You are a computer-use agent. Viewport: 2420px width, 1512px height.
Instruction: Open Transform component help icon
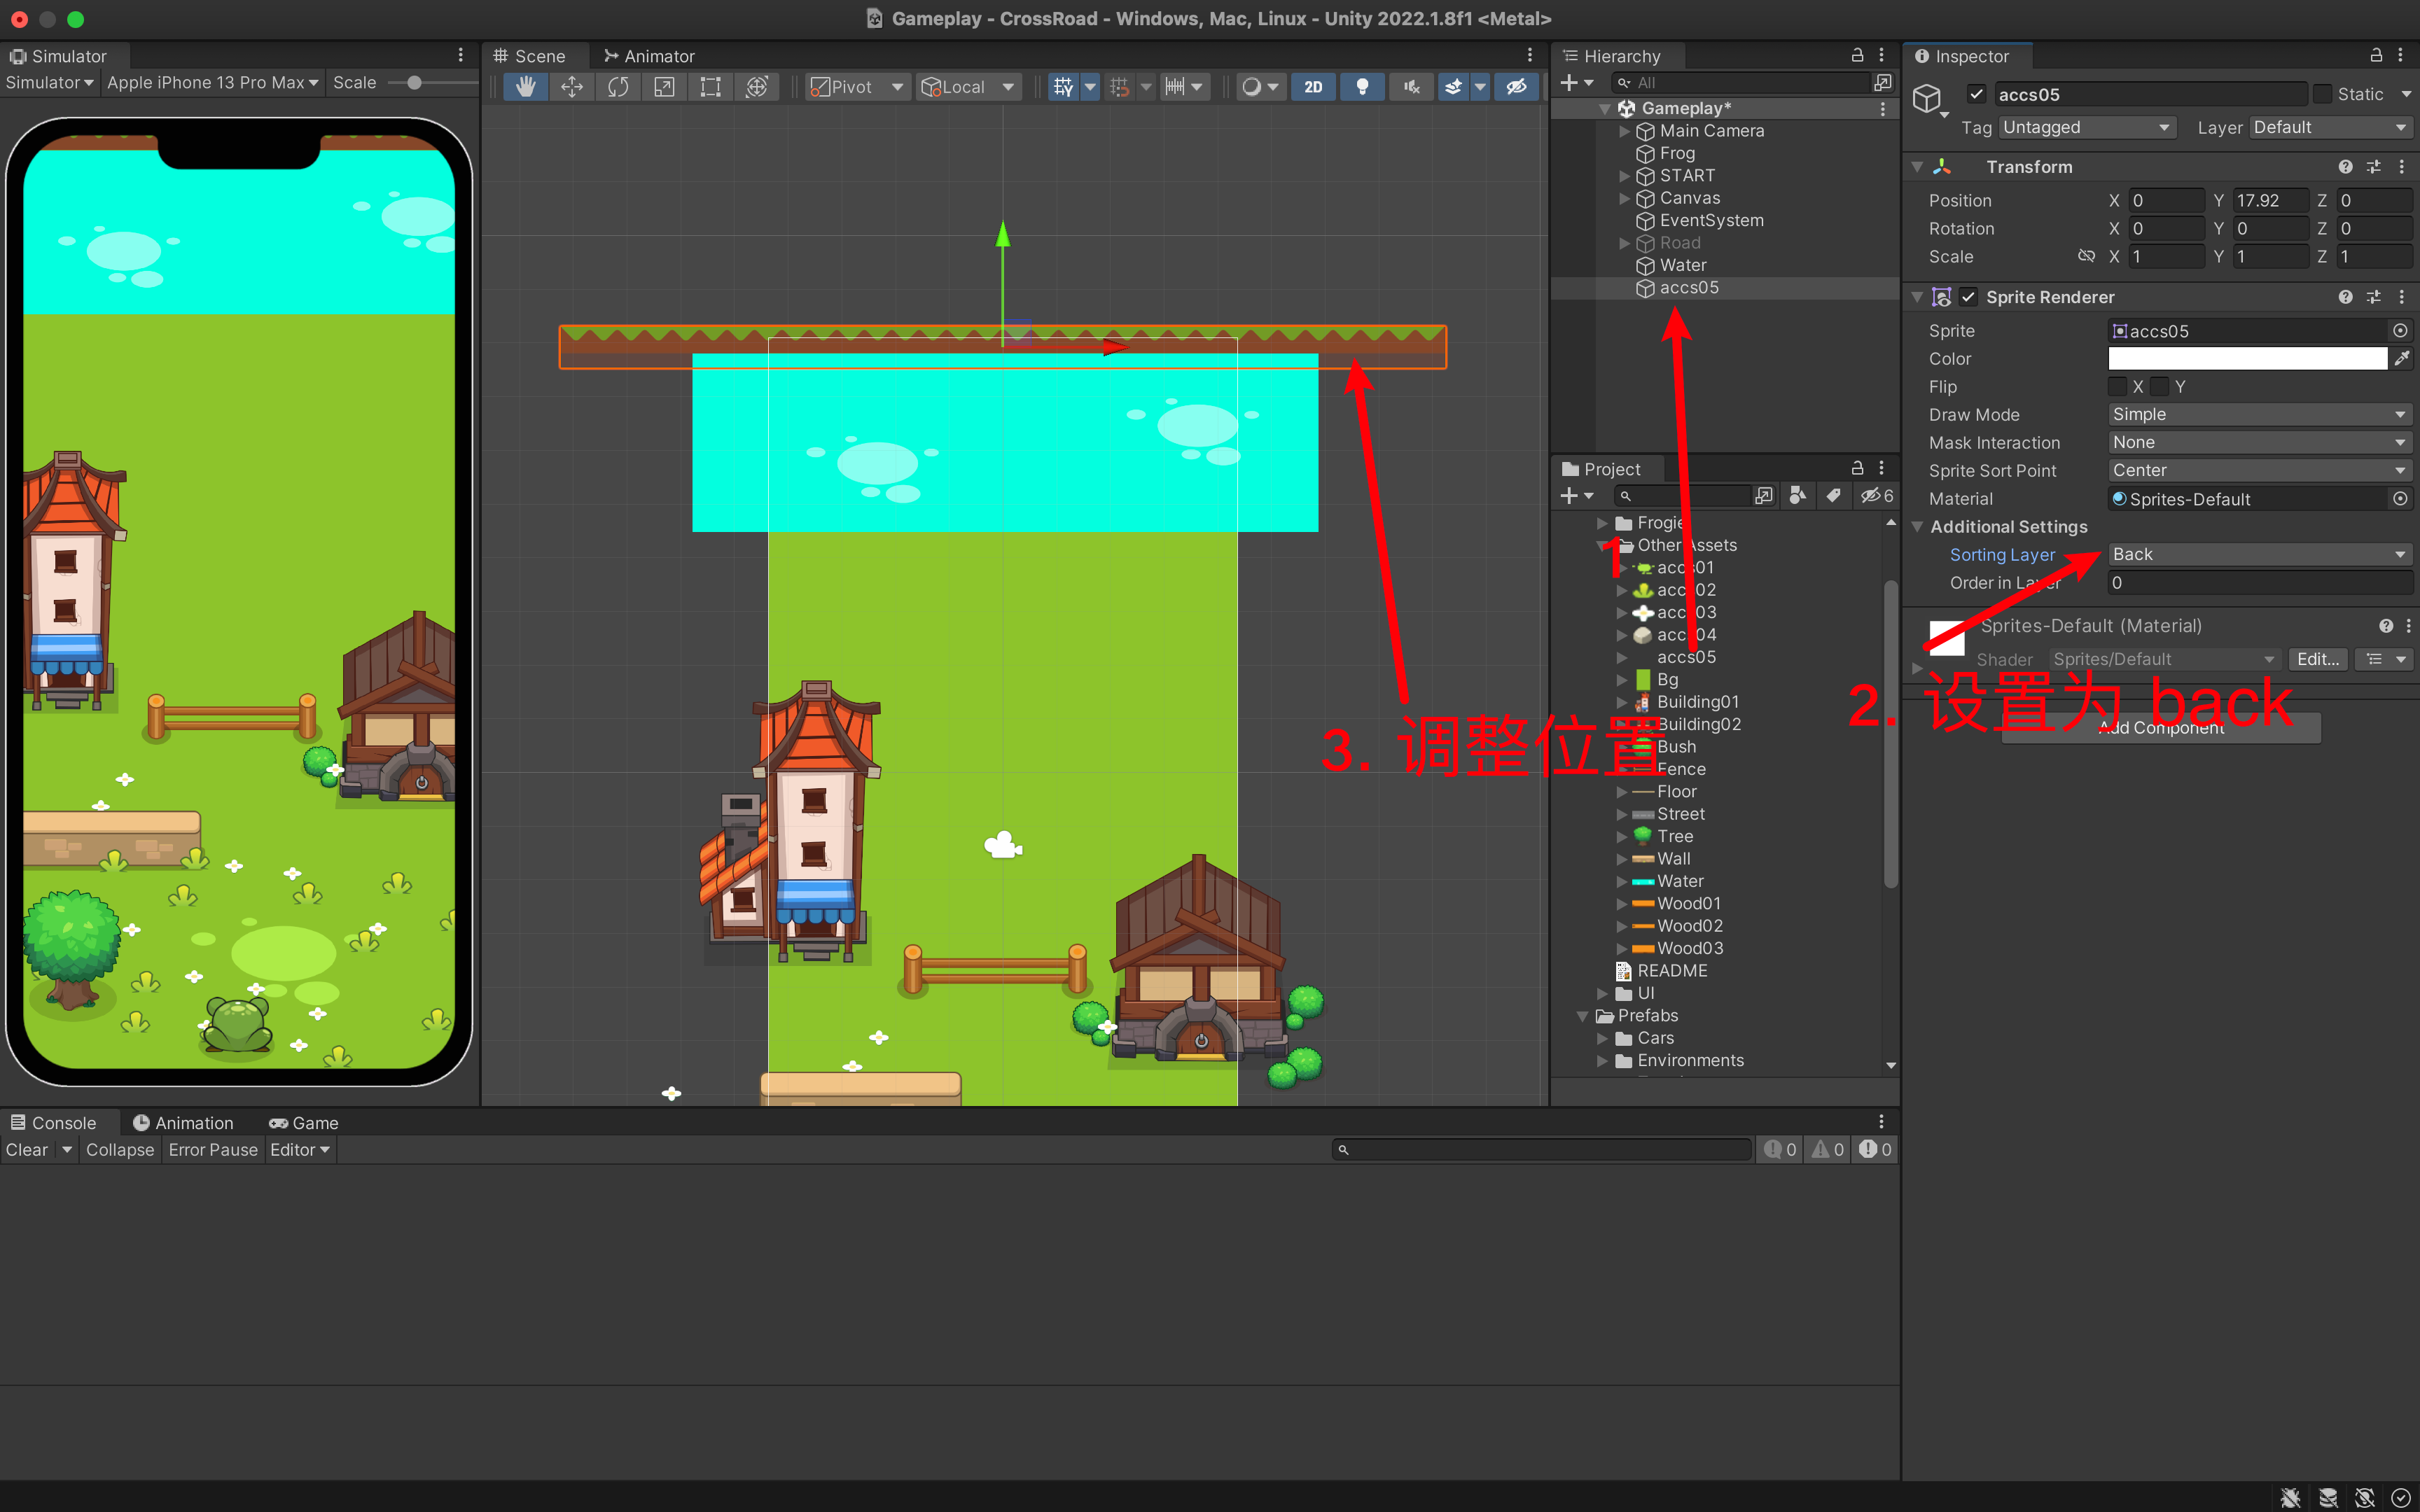click(2345, 167)
